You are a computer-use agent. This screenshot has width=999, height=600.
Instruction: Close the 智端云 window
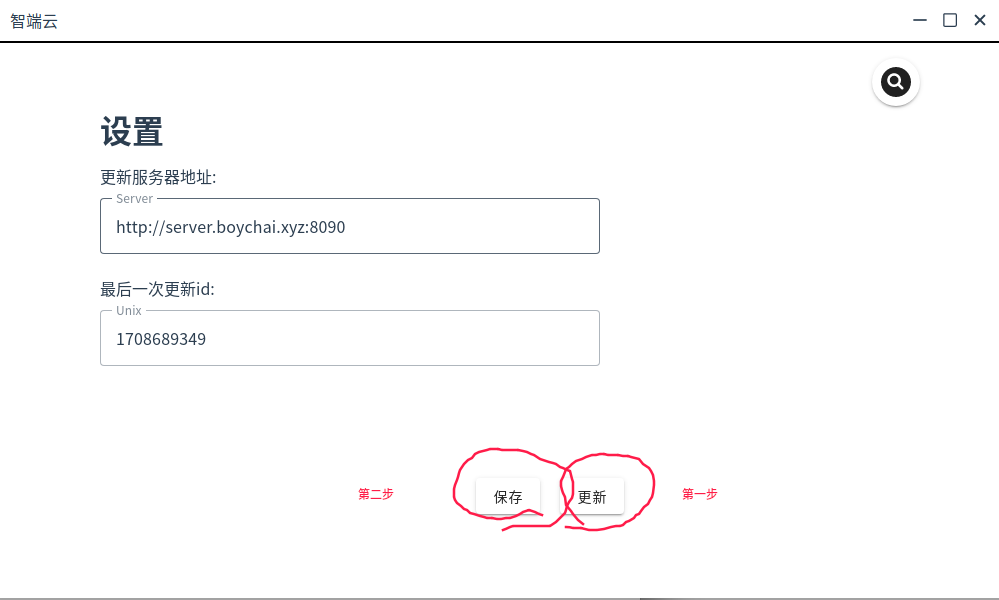coord(980,20)
